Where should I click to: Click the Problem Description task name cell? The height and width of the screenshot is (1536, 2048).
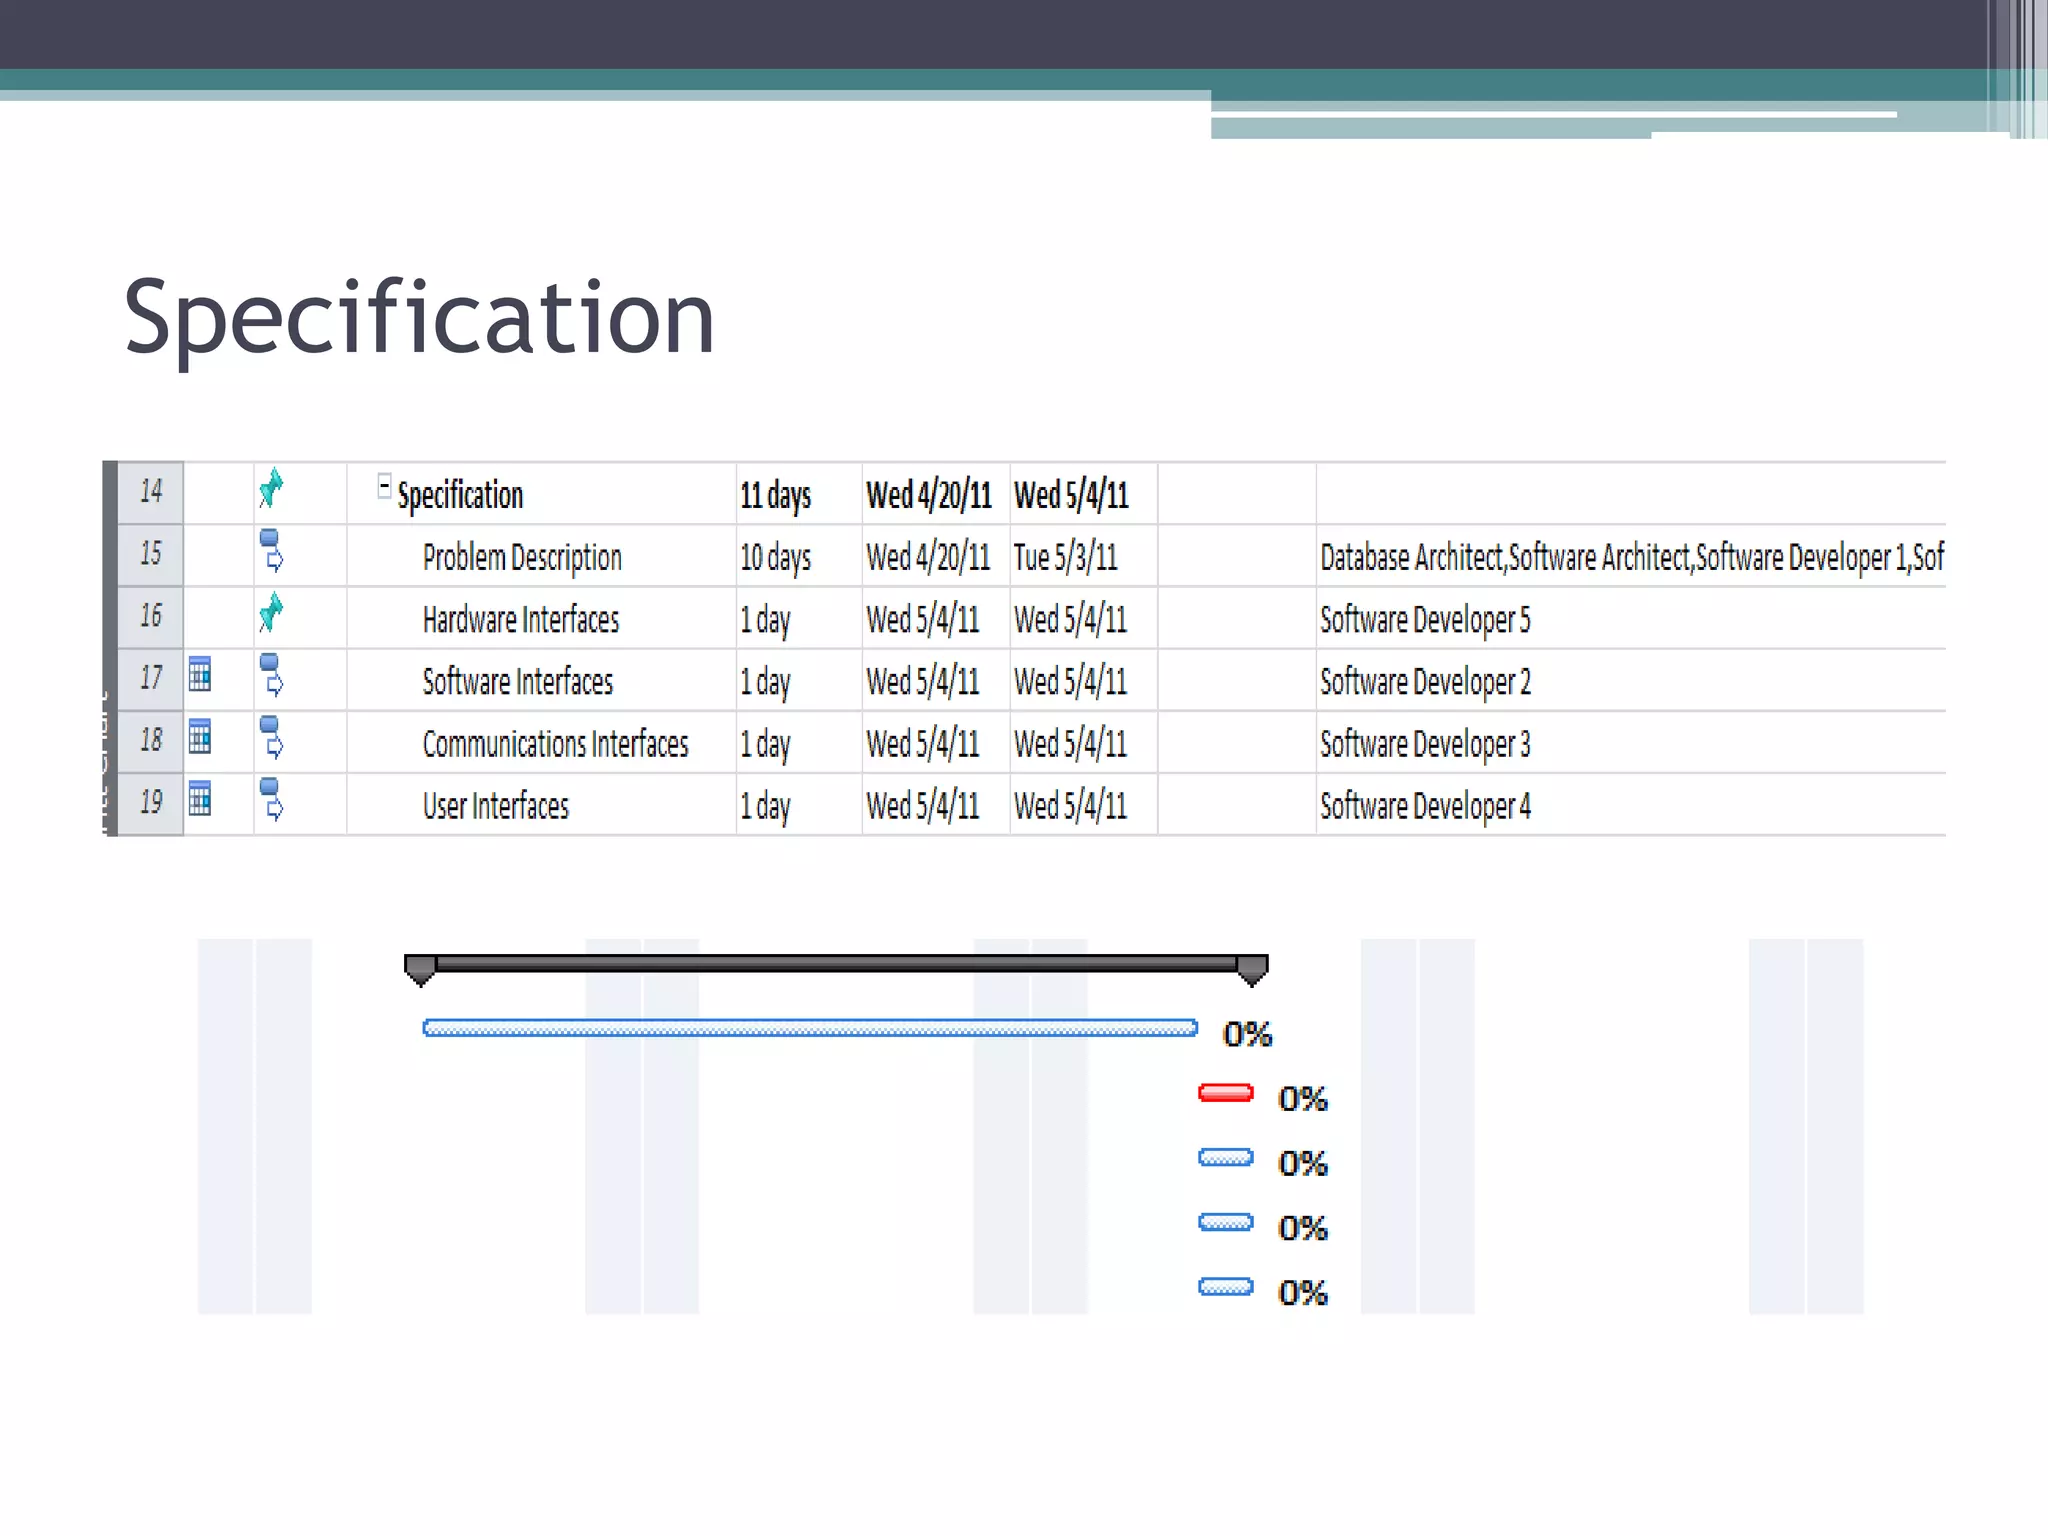tap(522, 558)
